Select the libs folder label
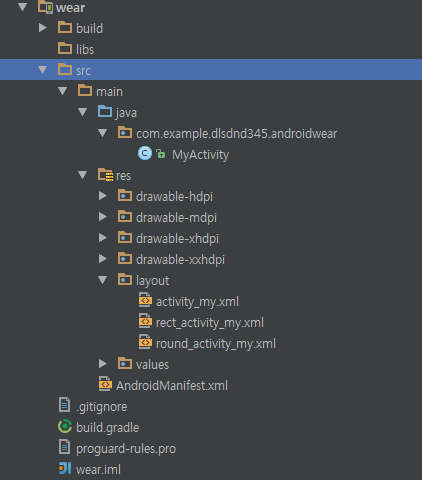This screenshot has height=480, width=422. 85,49
